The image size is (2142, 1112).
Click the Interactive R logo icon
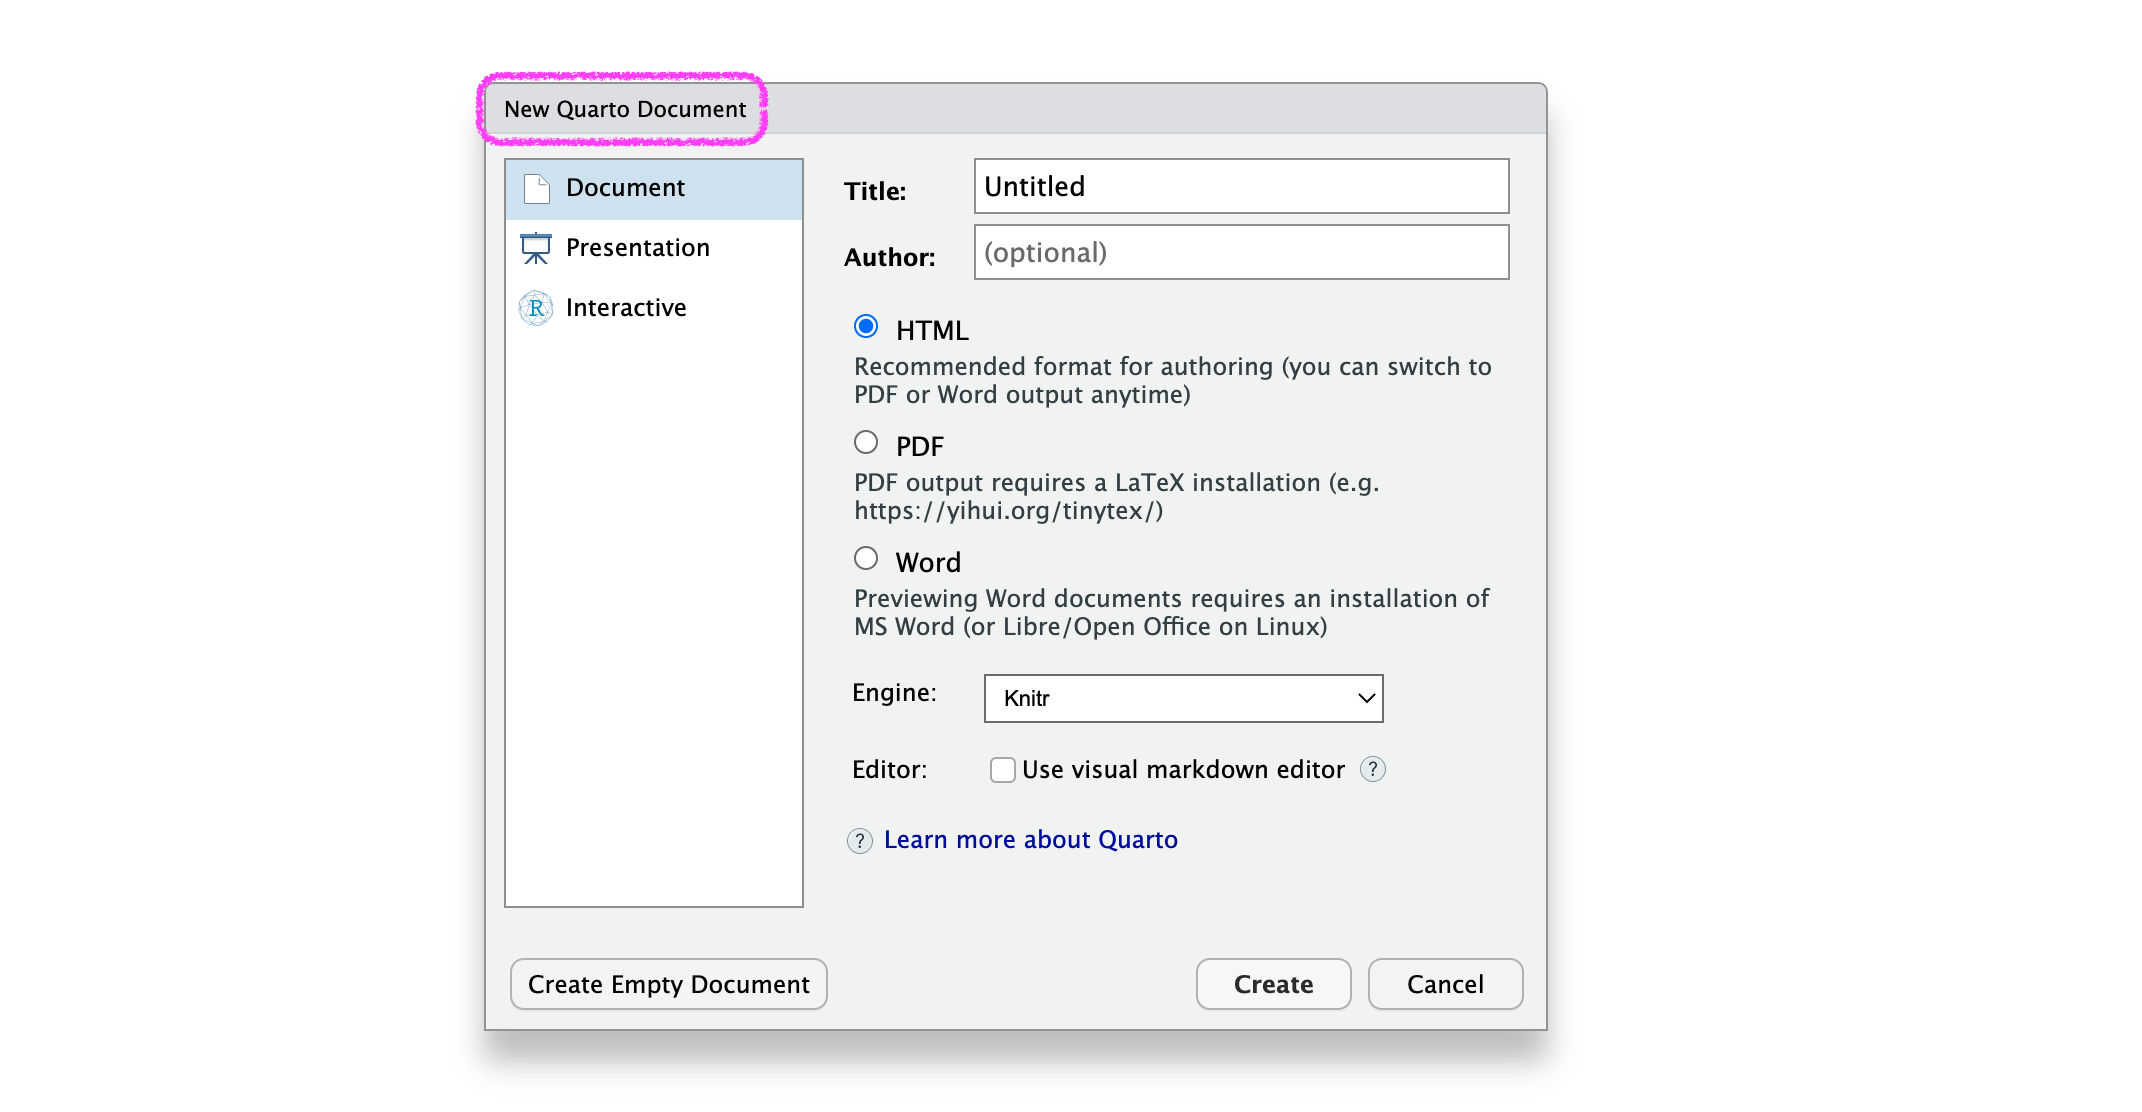(x=536, y=308)
